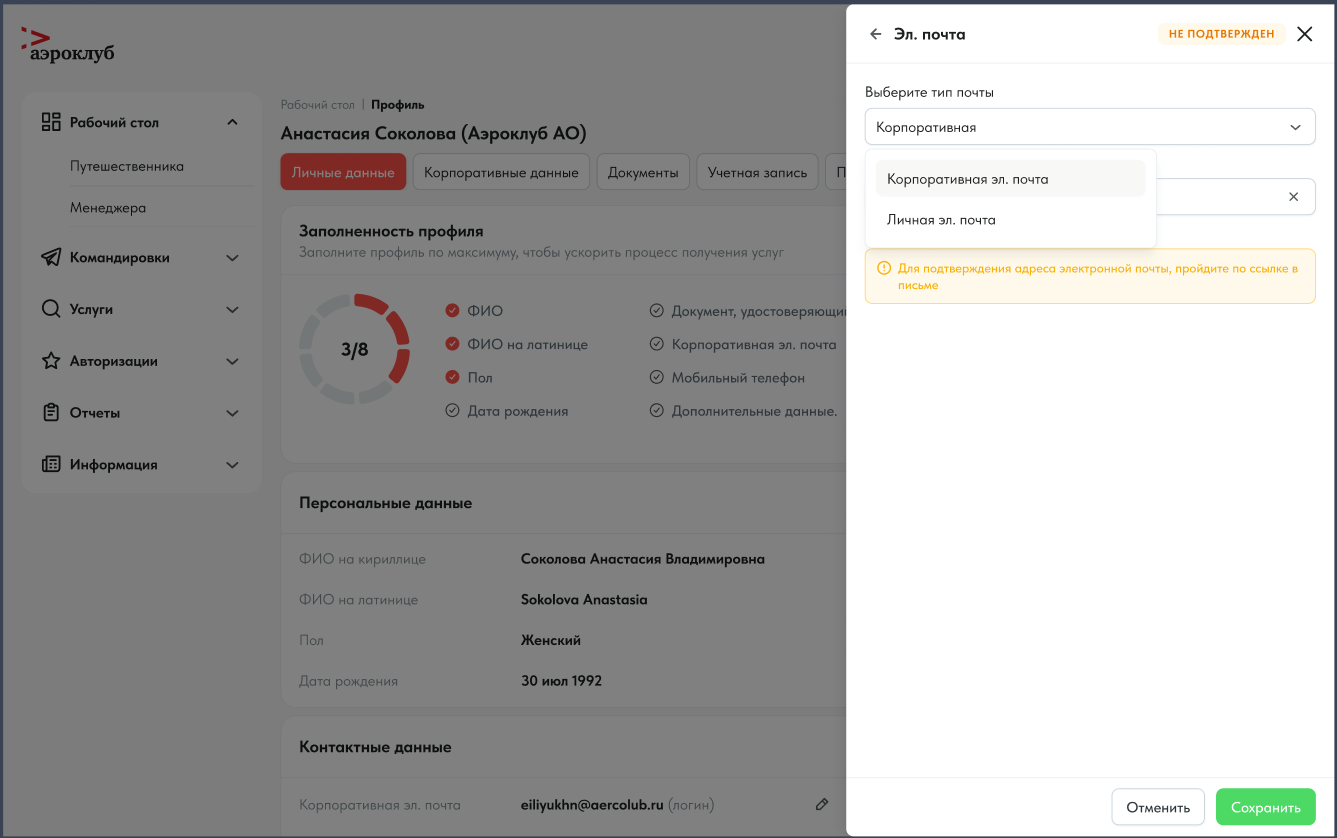Screen dimensions: 1337x838
Task: Click the Командировки plane icon
Action: [x=51, y=258]
